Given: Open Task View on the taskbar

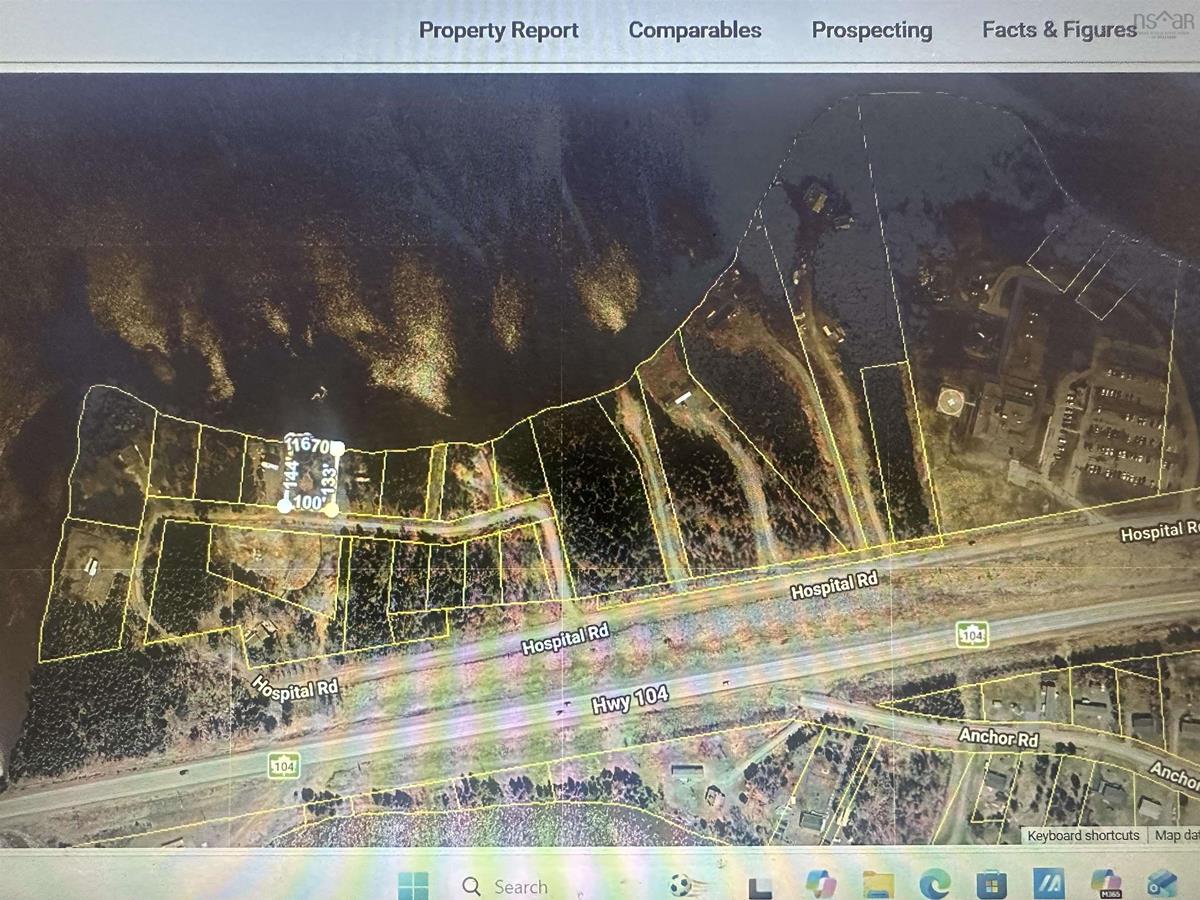Looking at the screenshot, I should coord(761,886).
